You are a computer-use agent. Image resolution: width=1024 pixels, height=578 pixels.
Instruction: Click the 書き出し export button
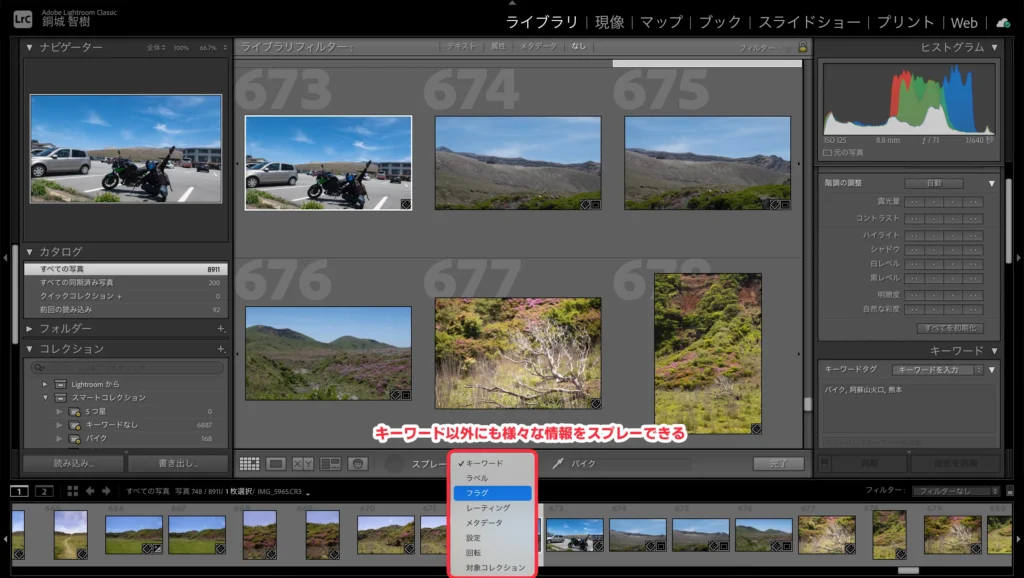point(179,464)
